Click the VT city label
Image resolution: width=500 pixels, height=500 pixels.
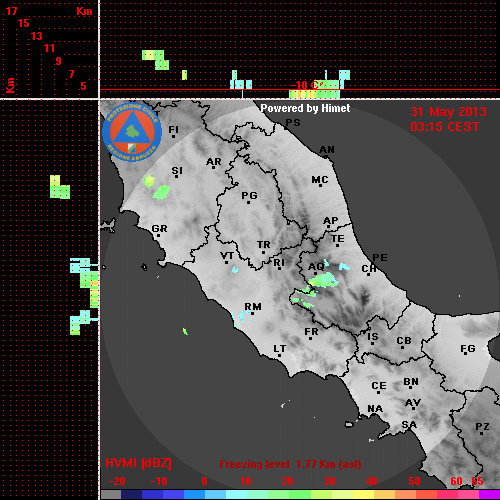227,256
